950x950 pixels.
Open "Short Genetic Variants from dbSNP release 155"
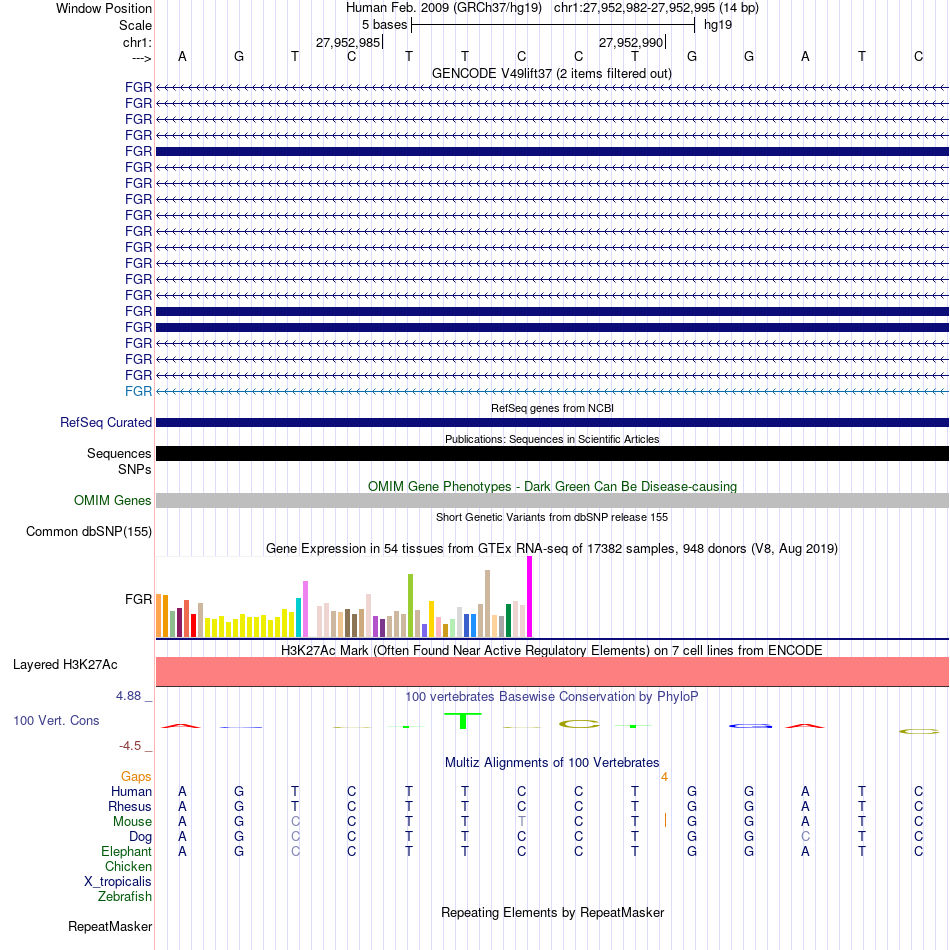click(x=552, y=517)
